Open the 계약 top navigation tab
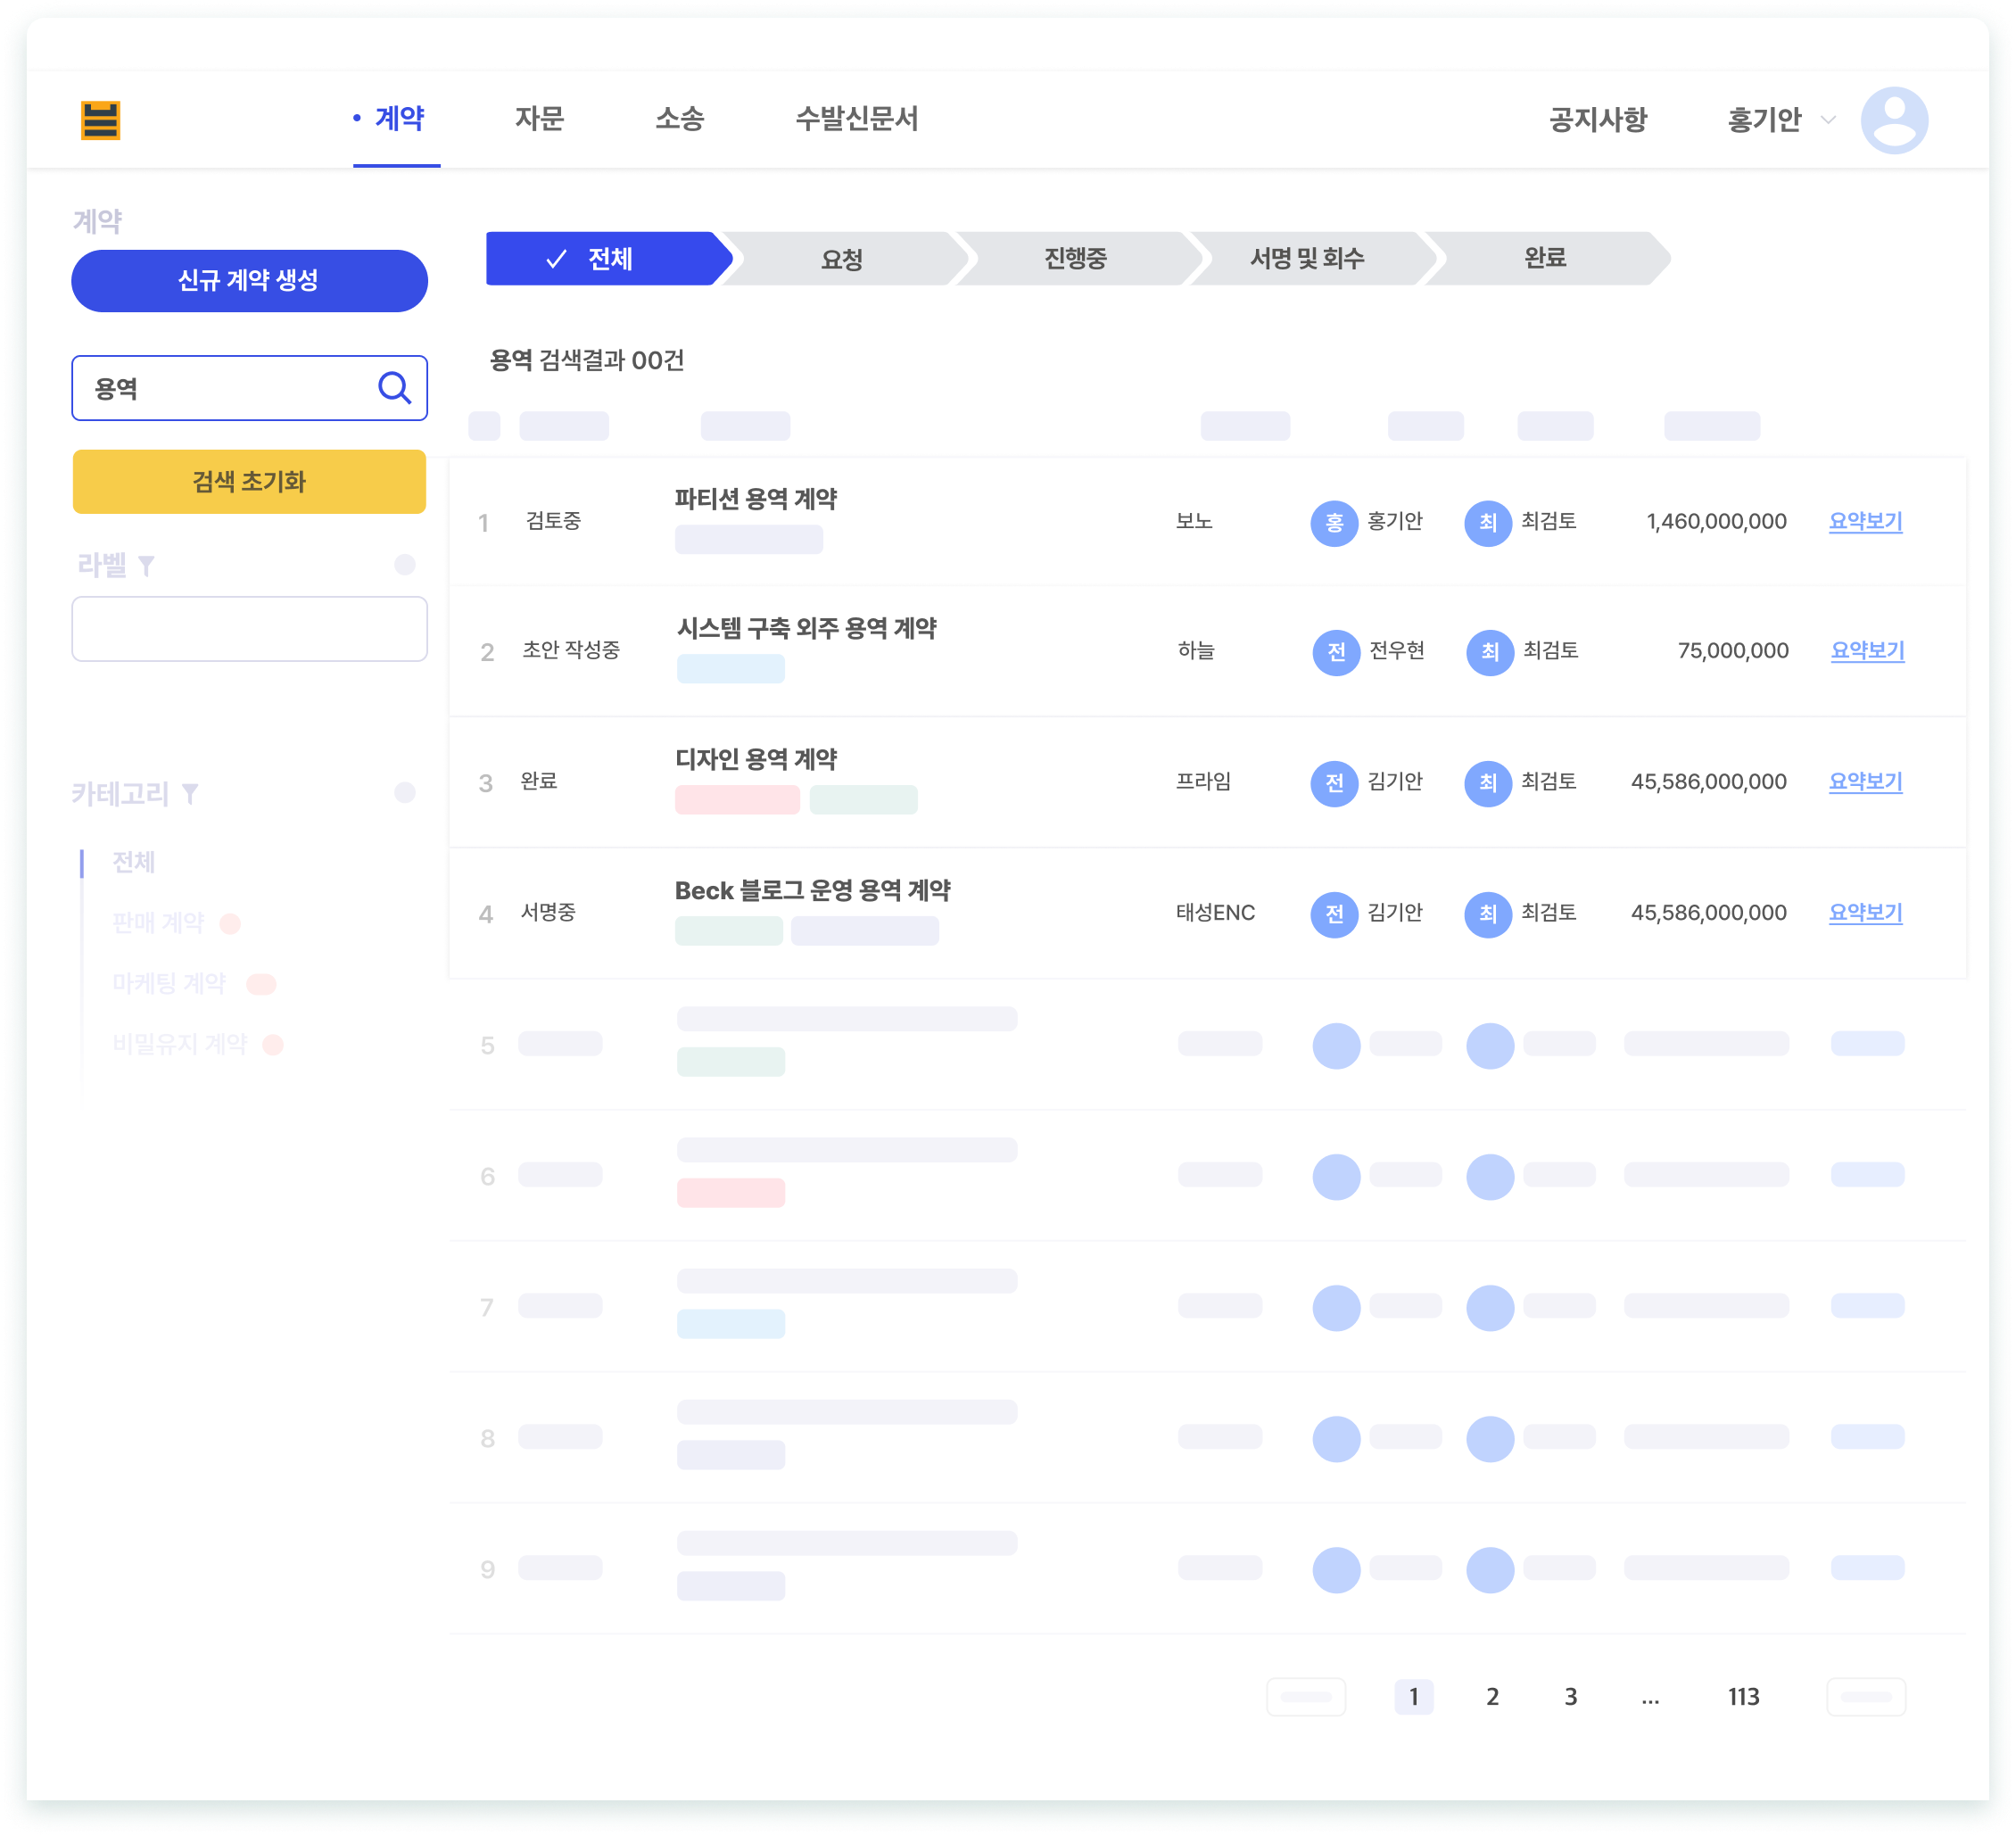2016x1836 pixels. pyautogui.click(x=398, y=119)
